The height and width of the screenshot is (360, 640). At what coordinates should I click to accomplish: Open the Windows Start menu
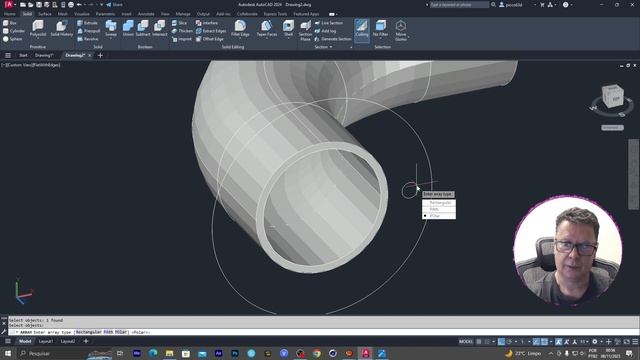8,353
